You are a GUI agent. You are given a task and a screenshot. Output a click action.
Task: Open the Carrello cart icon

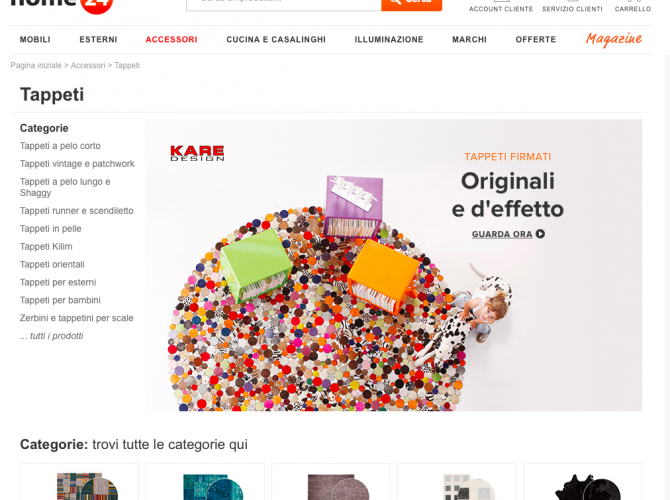point(633,1)
